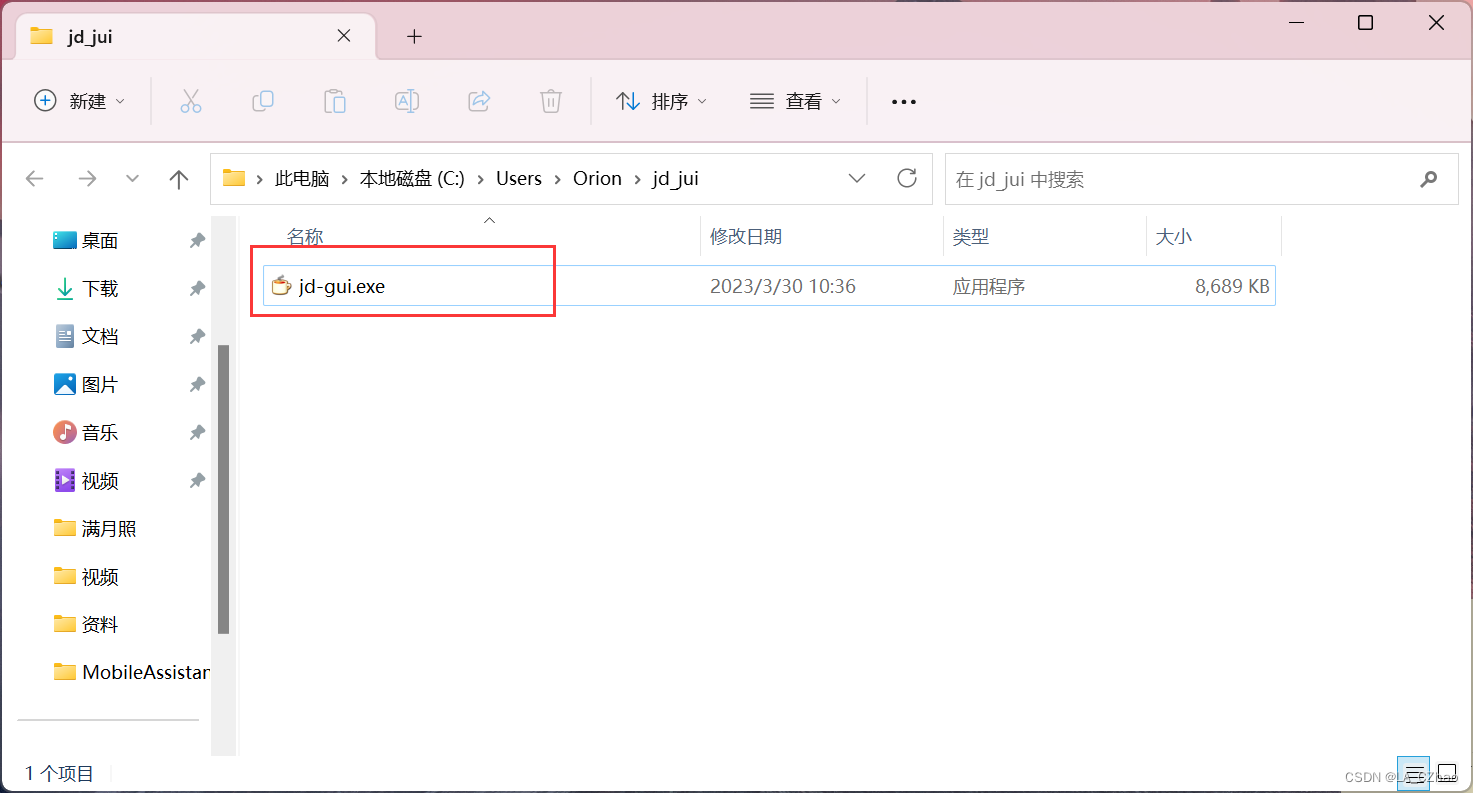Viewport: 1473px width, 793px height.
Task: Open 资料 folder in sidebar
Action: pos(100,625)
